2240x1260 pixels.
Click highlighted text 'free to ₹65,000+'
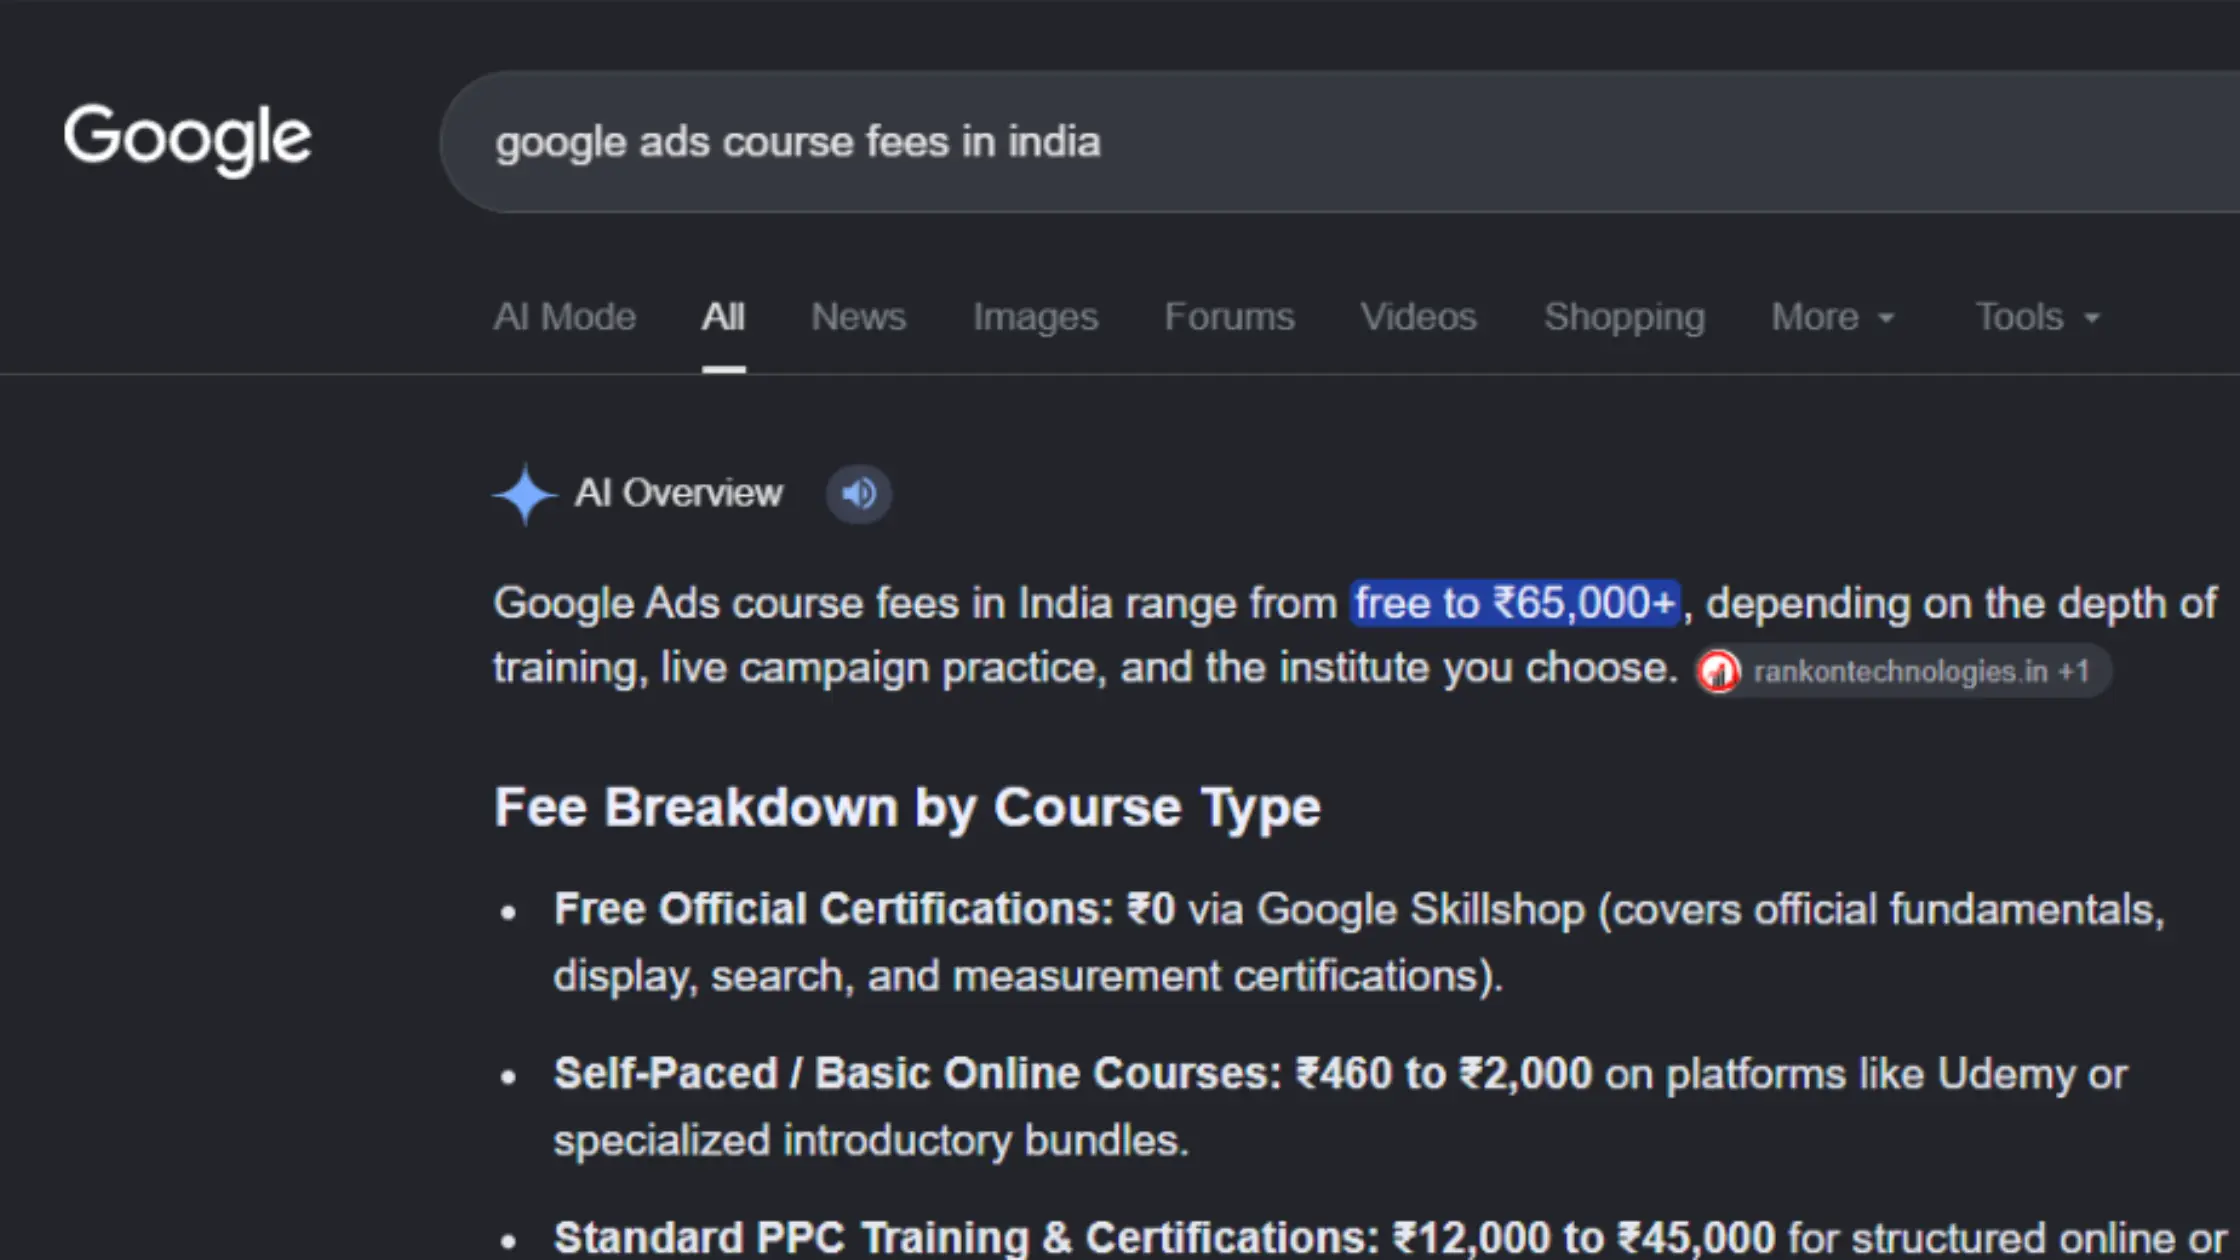point(1515,603)
